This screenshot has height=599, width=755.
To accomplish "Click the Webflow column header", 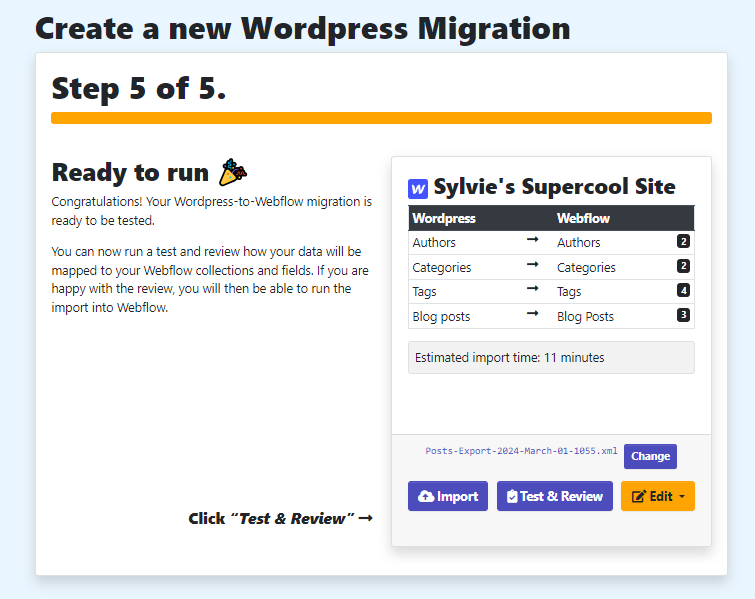I will (583, 218).
